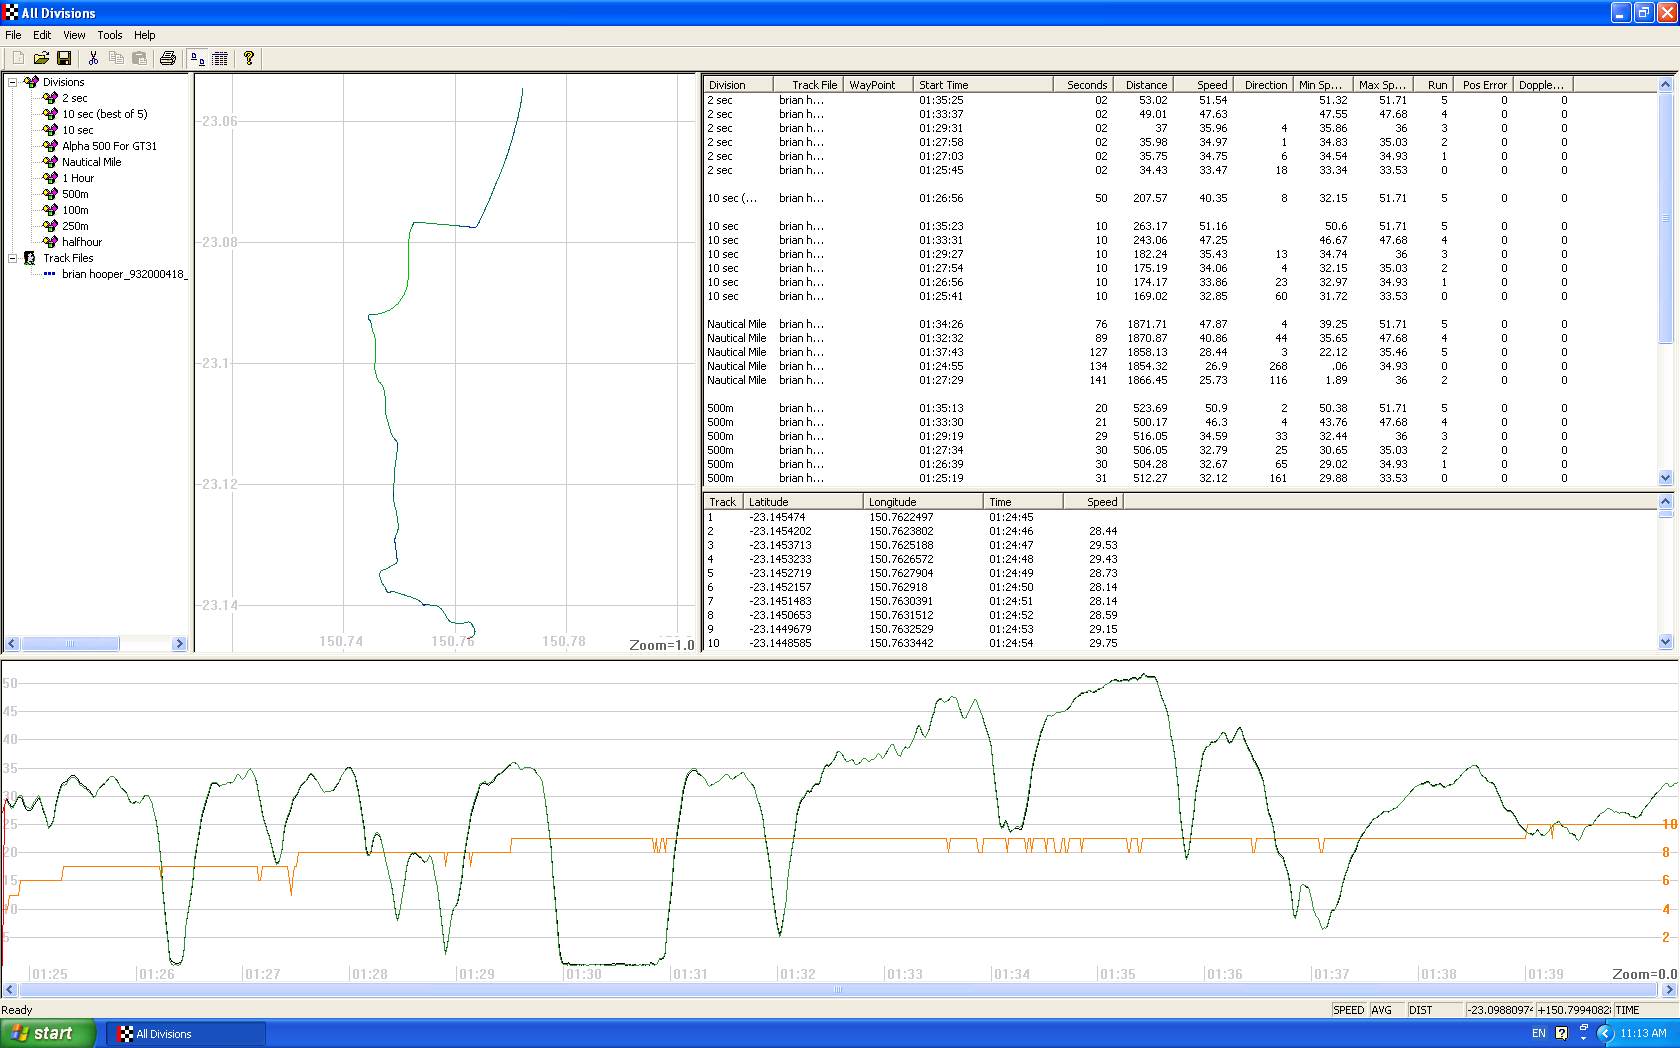The image size is (1680, 1048).
Task: Open the Windows Start menu
Action: (48, 1034)
